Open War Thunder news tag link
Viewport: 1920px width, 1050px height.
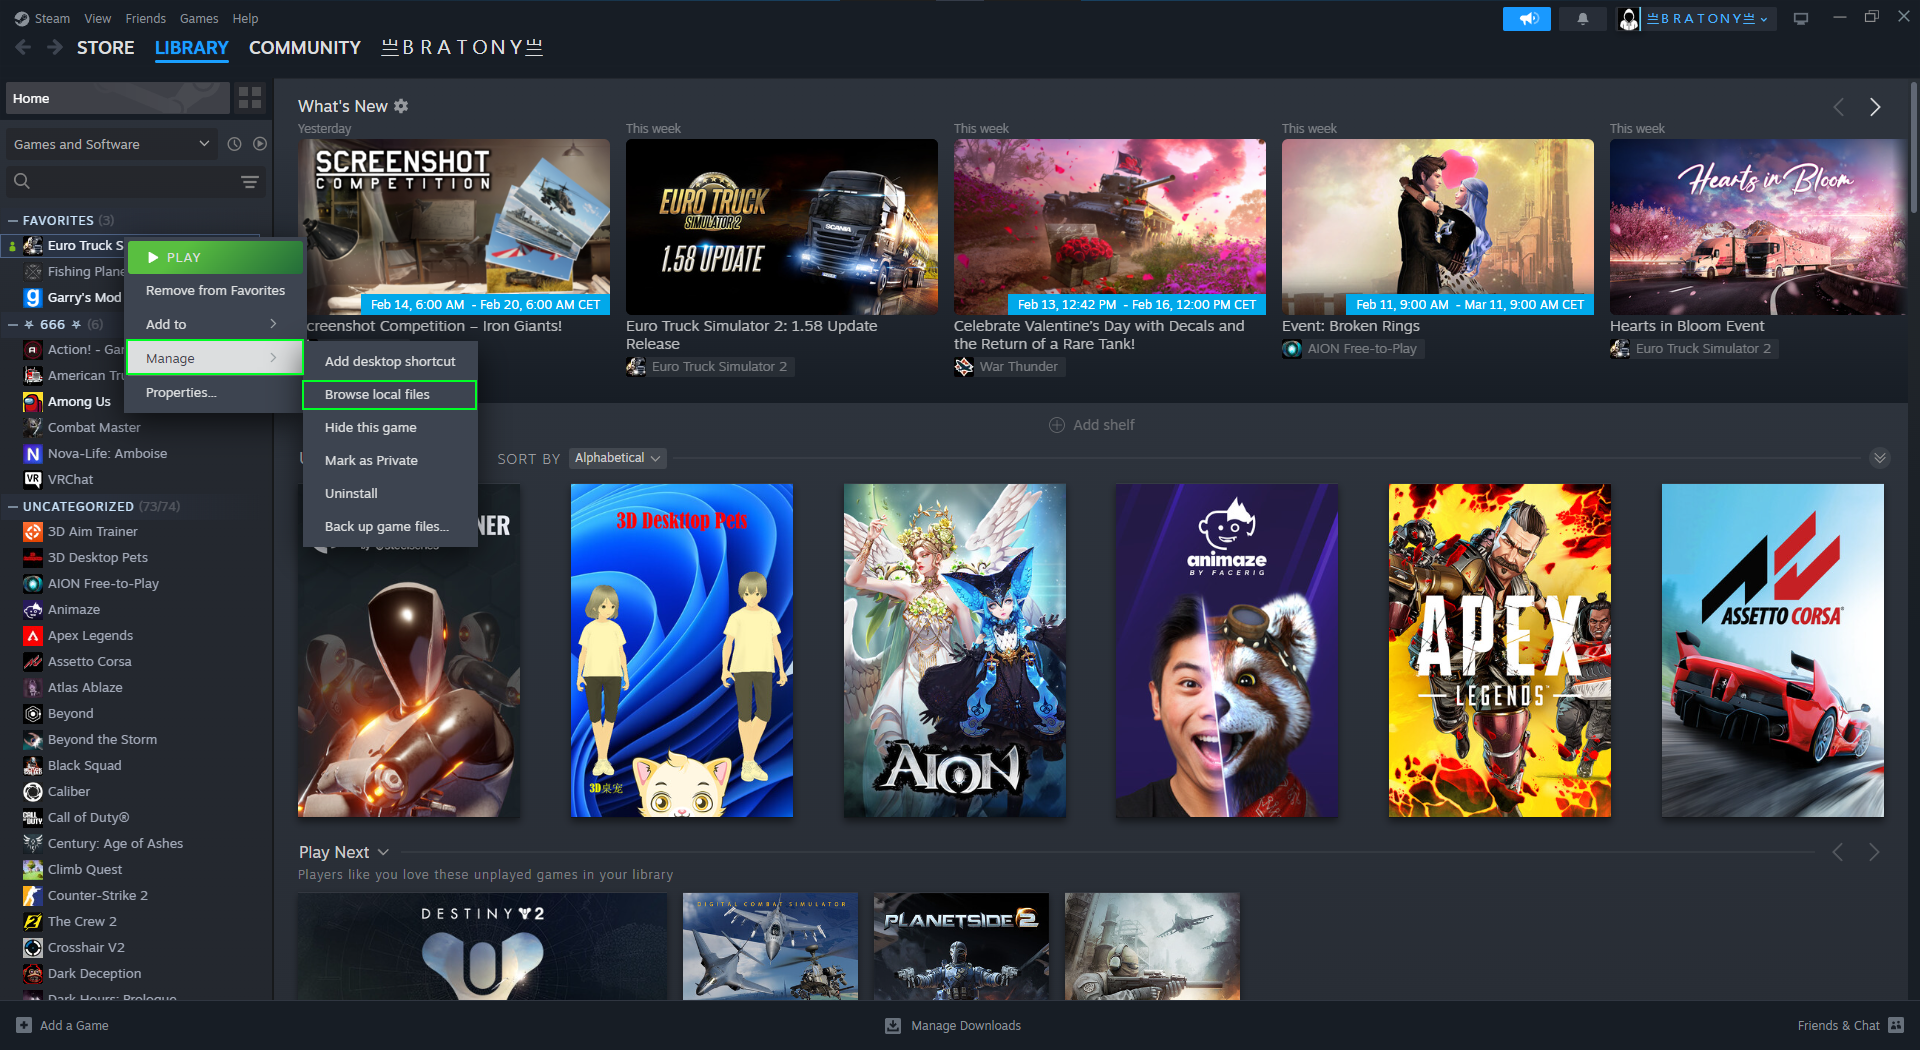point(1008,366)
